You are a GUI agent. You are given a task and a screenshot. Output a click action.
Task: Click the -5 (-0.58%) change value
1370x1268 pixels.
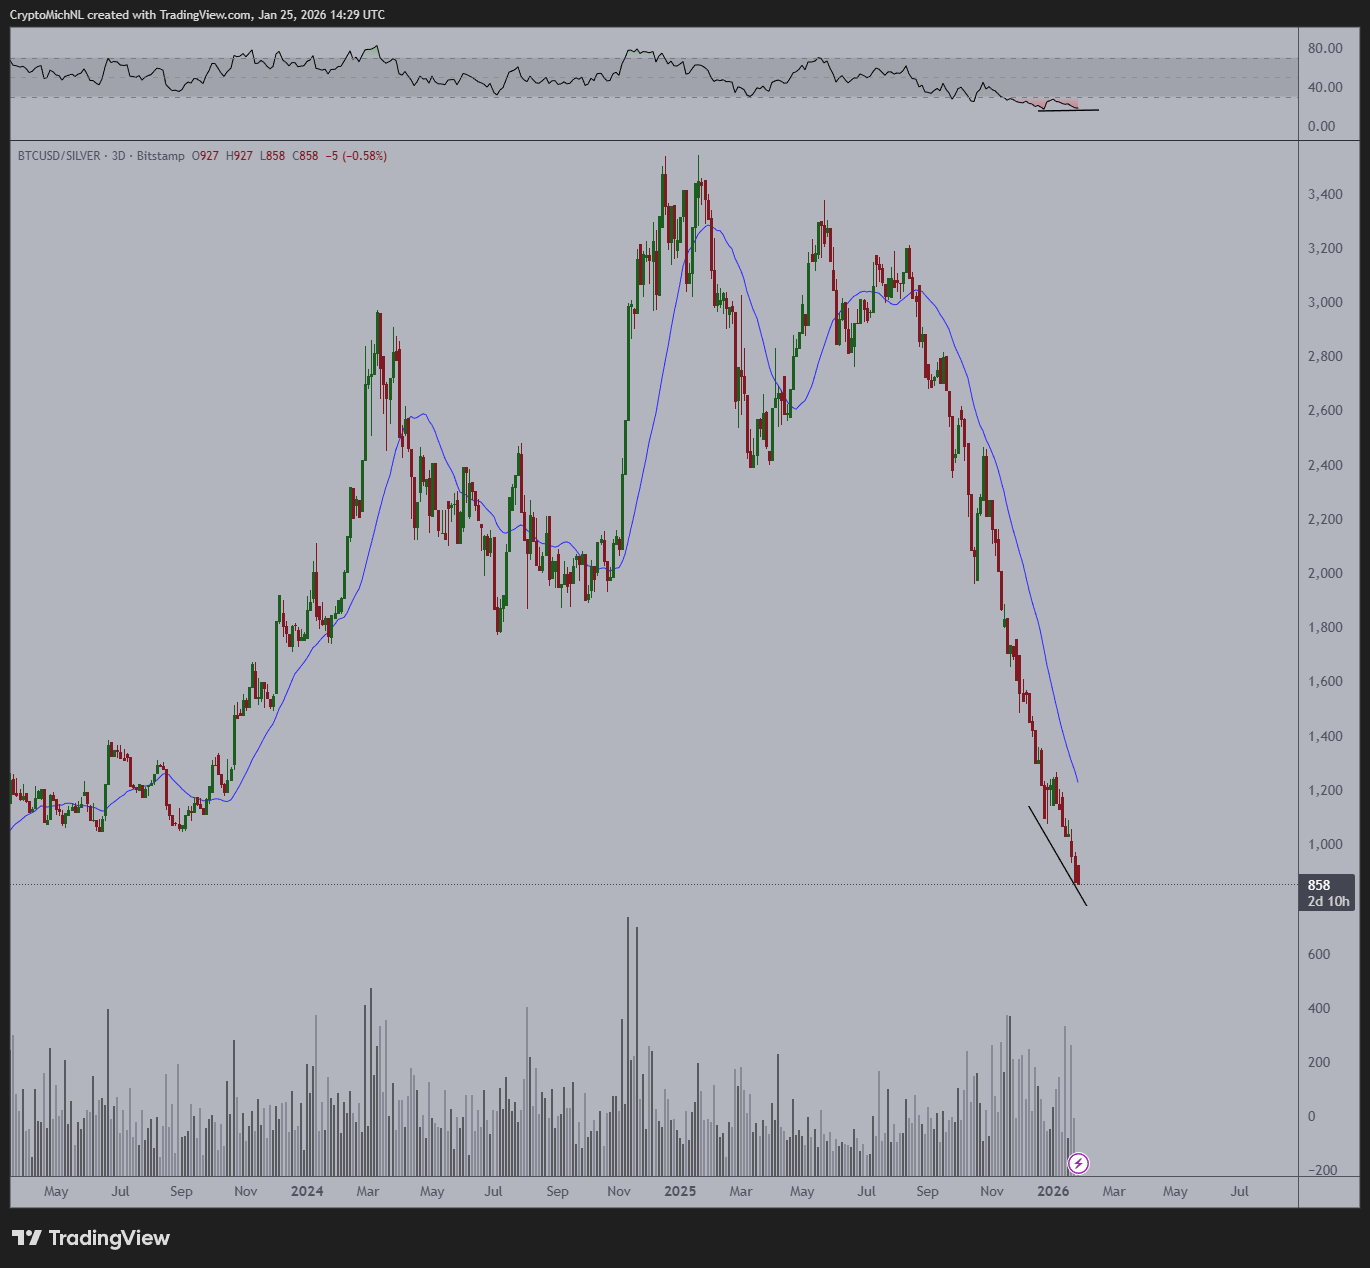click(x=355, y=156)
